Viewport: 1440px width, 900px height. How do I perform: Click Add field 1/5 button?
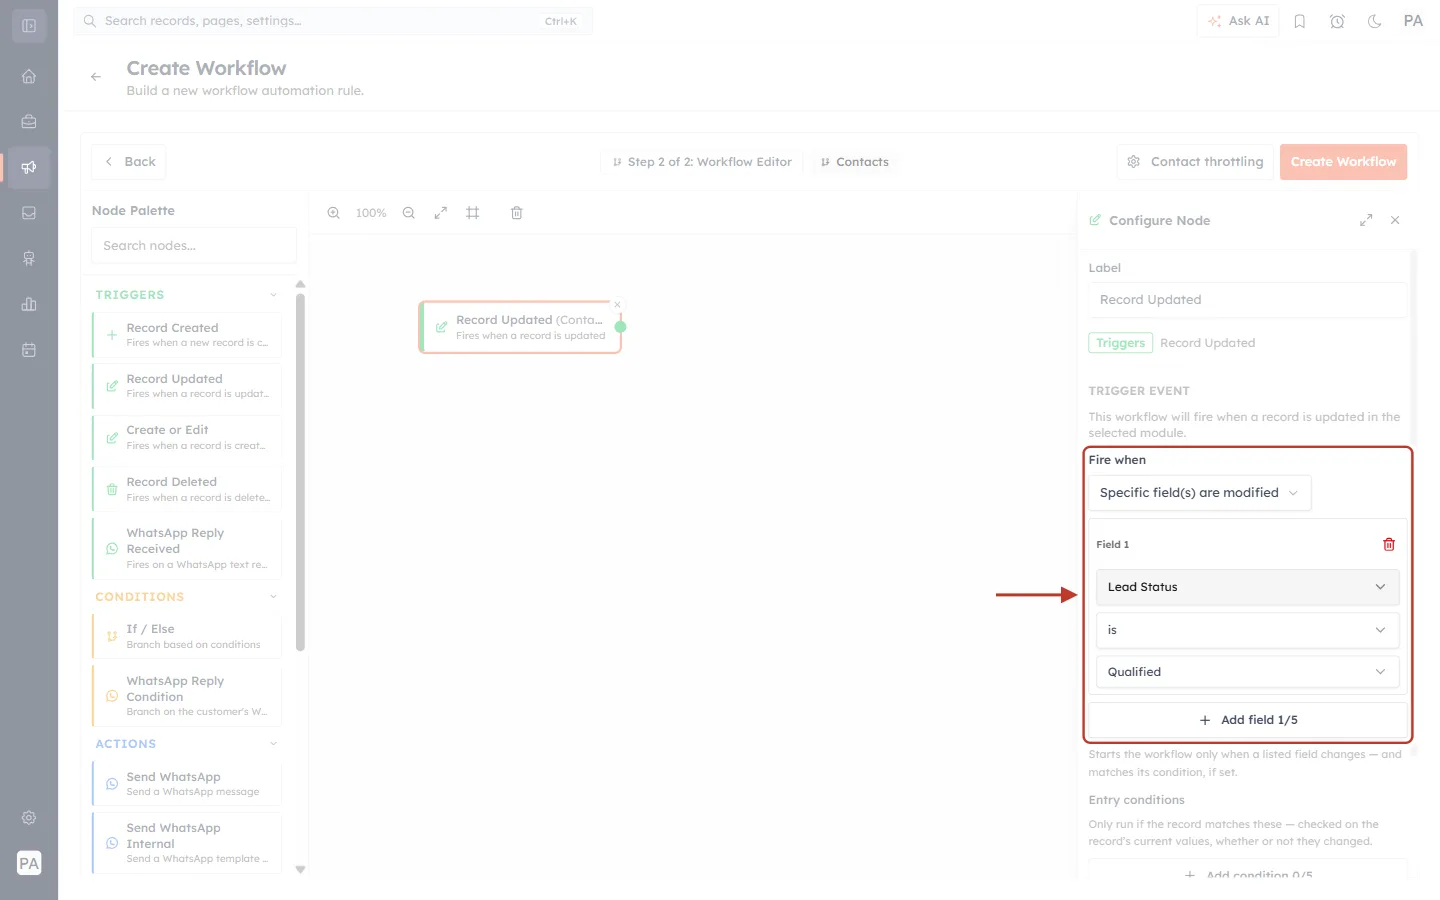click(x=1247, y=720)
